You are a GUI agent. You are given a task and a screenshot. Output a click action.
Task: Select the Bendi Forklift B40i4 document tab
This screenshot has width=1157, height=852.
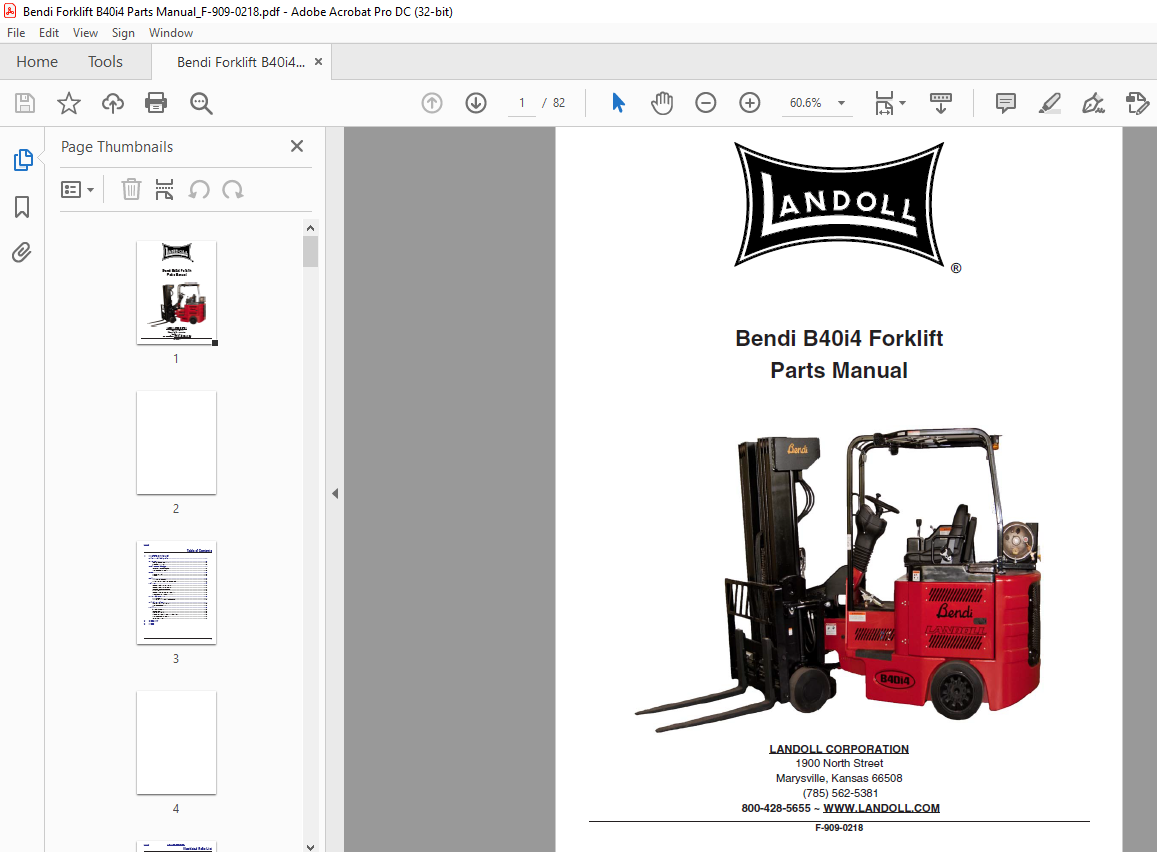coord(241,62)
